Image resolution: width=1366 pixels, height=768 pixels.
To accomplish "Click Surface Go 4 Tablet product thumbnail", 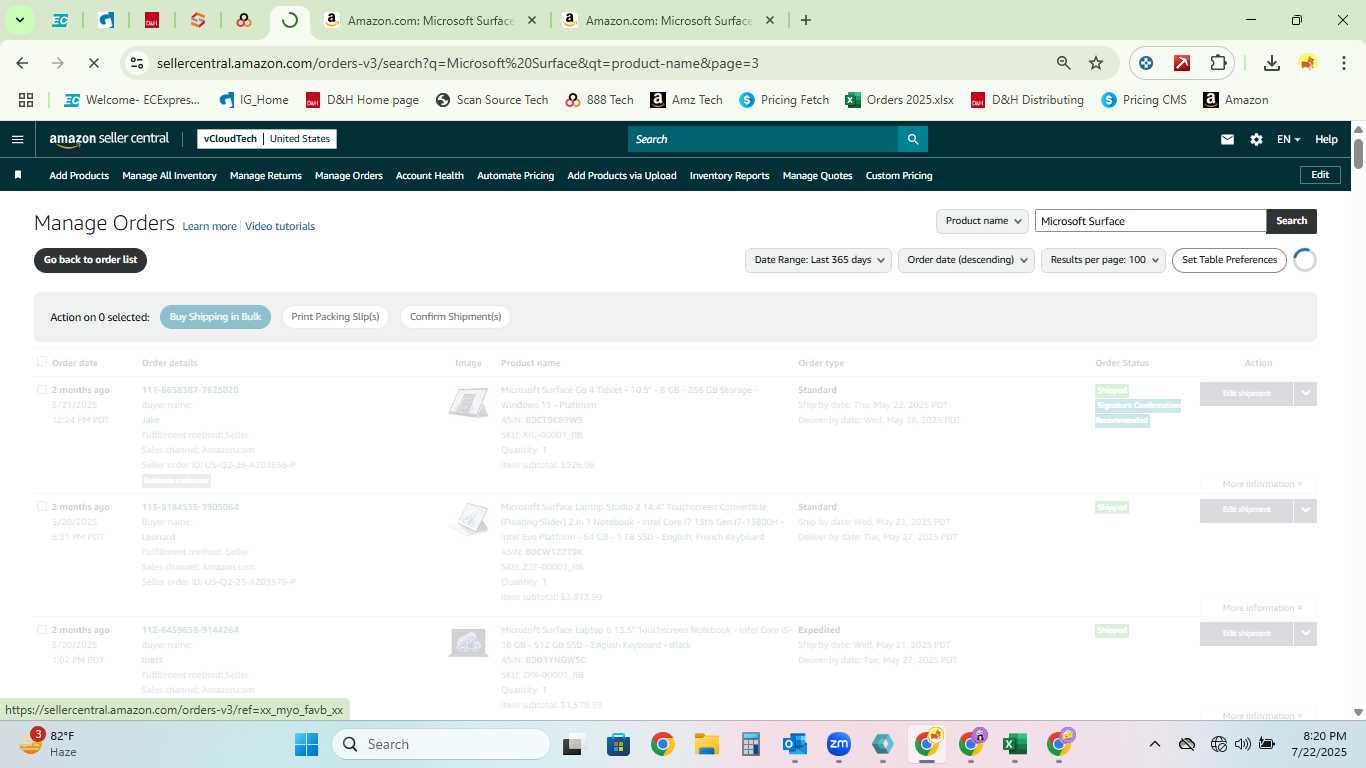I will coord(468,403).
